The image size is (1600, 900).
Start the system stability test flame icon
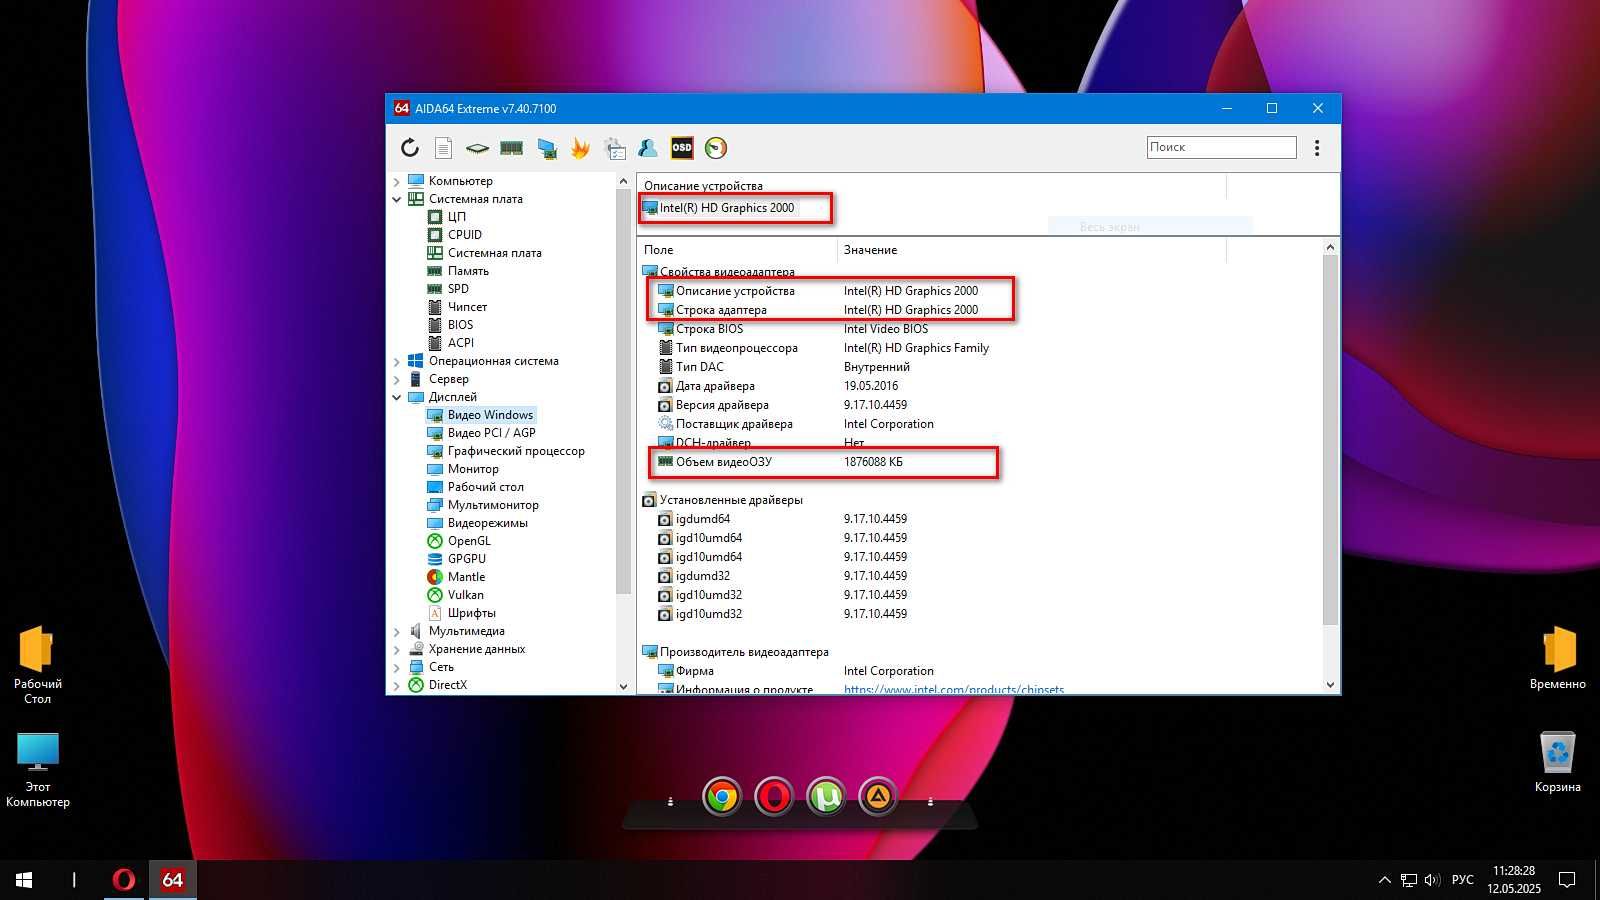pos(580,148)
